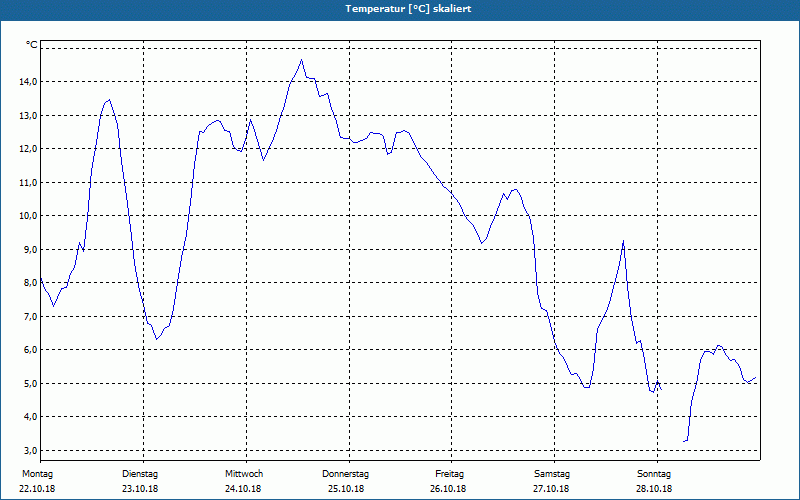Click the Donnerstag day label

345,474
